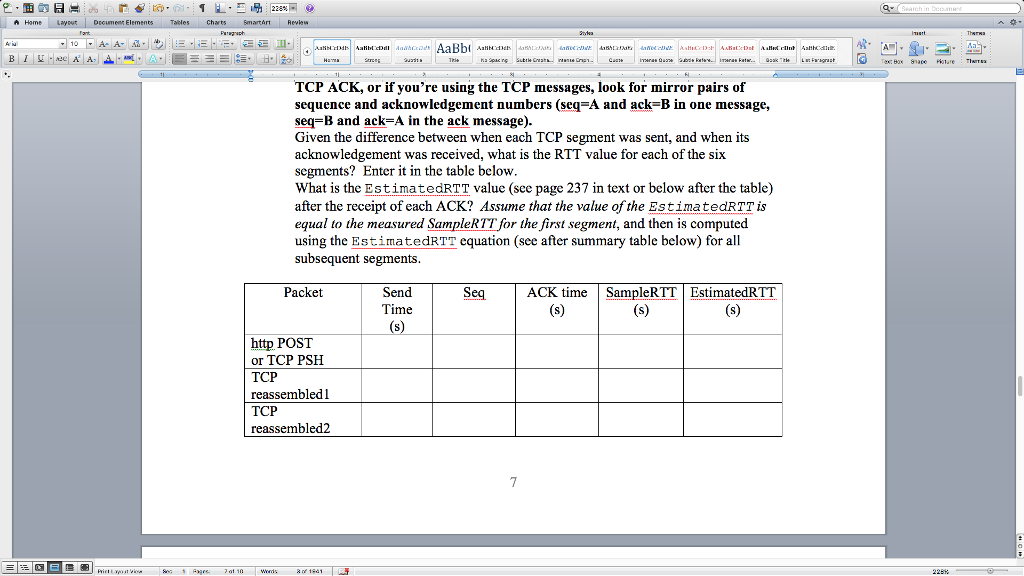1024x576 pixels.
Task: Open the Shape insert icon
Action: tap(916, 47)
